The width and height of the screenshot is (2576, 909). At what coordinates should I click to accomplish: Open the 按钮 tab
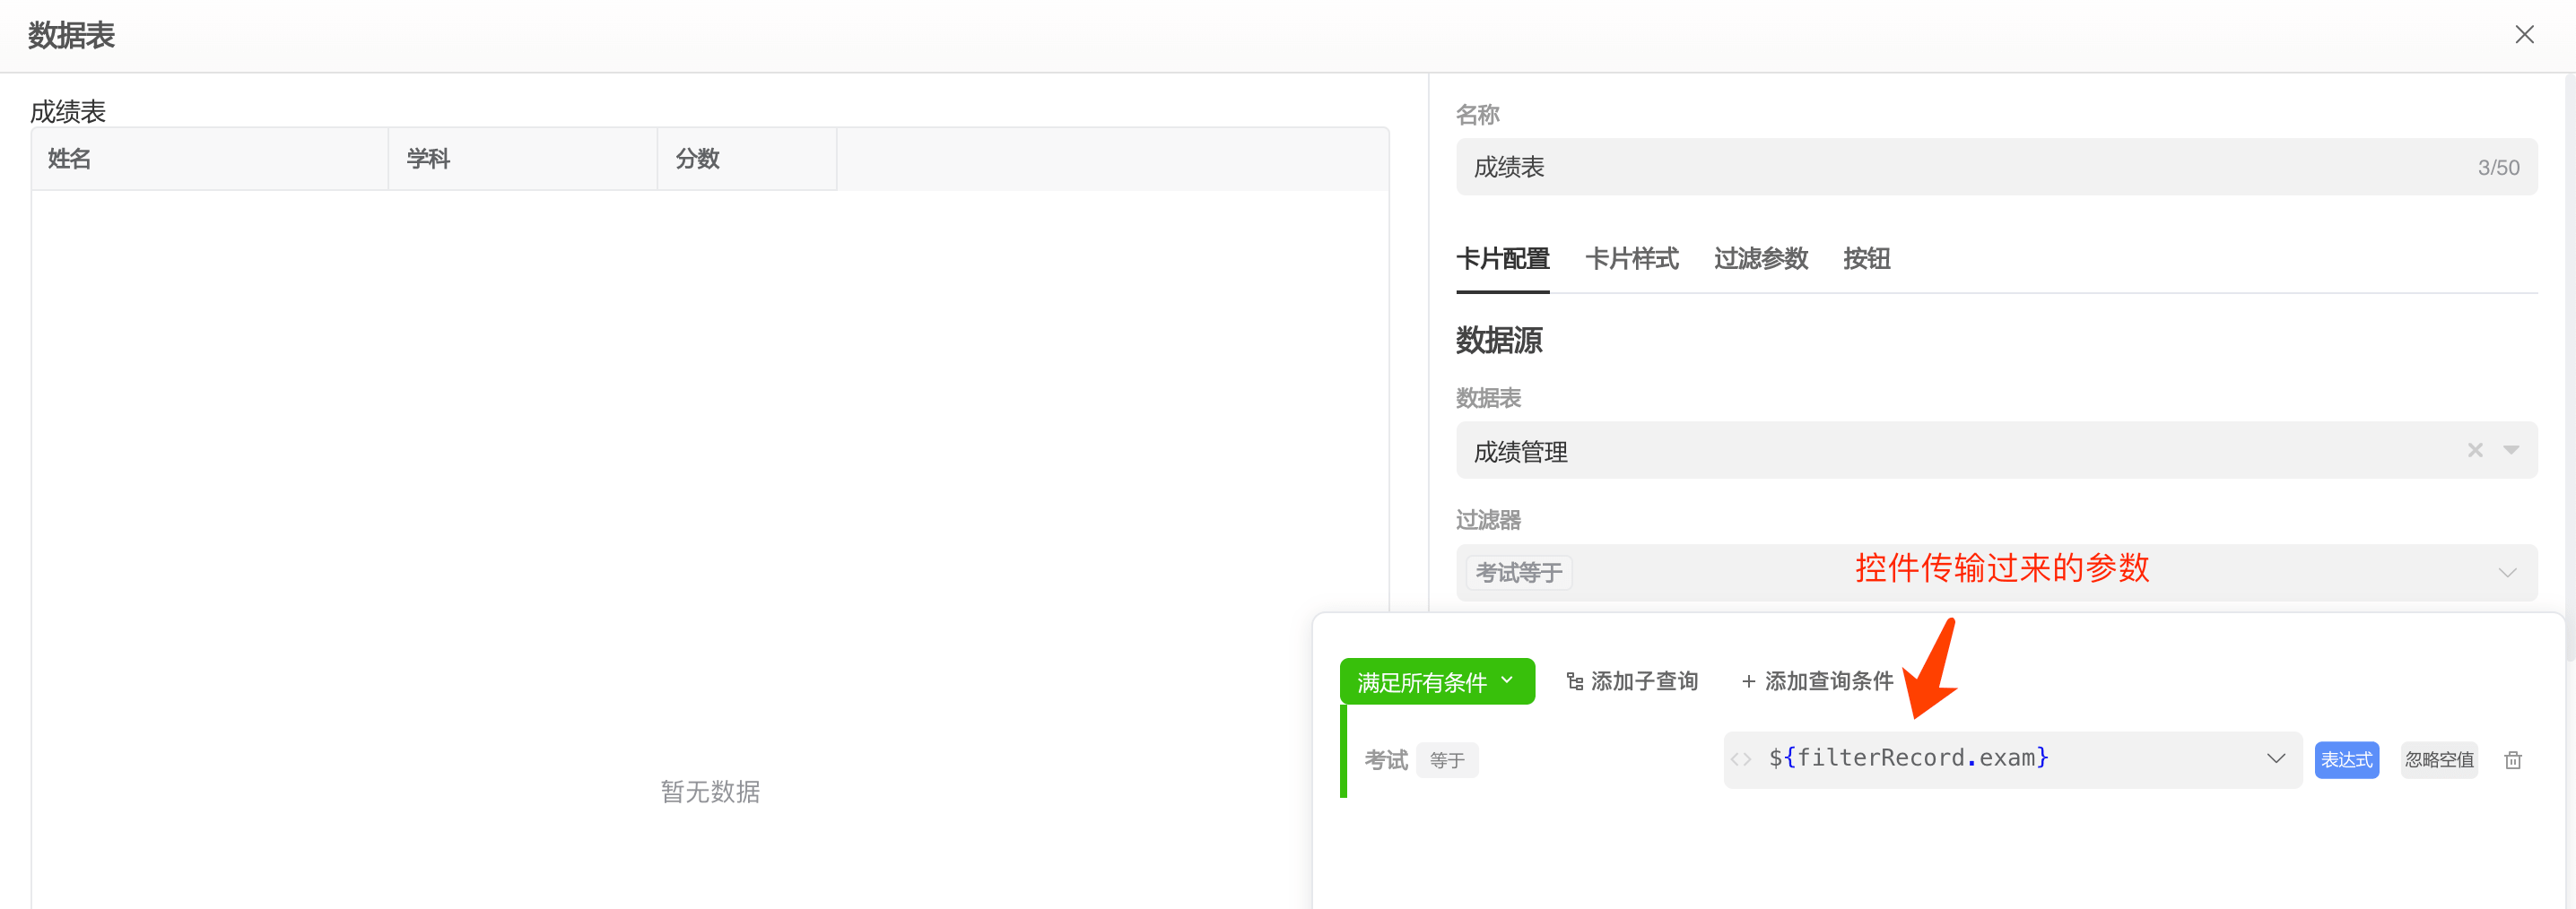pyautogui.click(x=1866, y=259)
